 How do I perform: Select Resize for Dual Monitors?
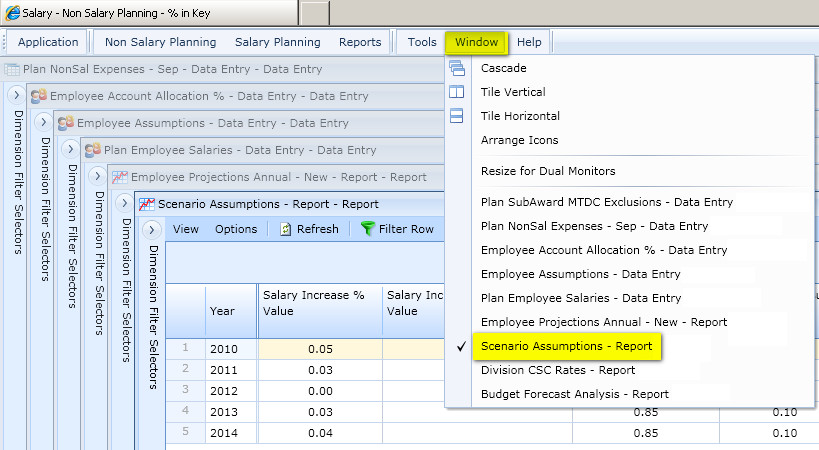pos(548,171)
